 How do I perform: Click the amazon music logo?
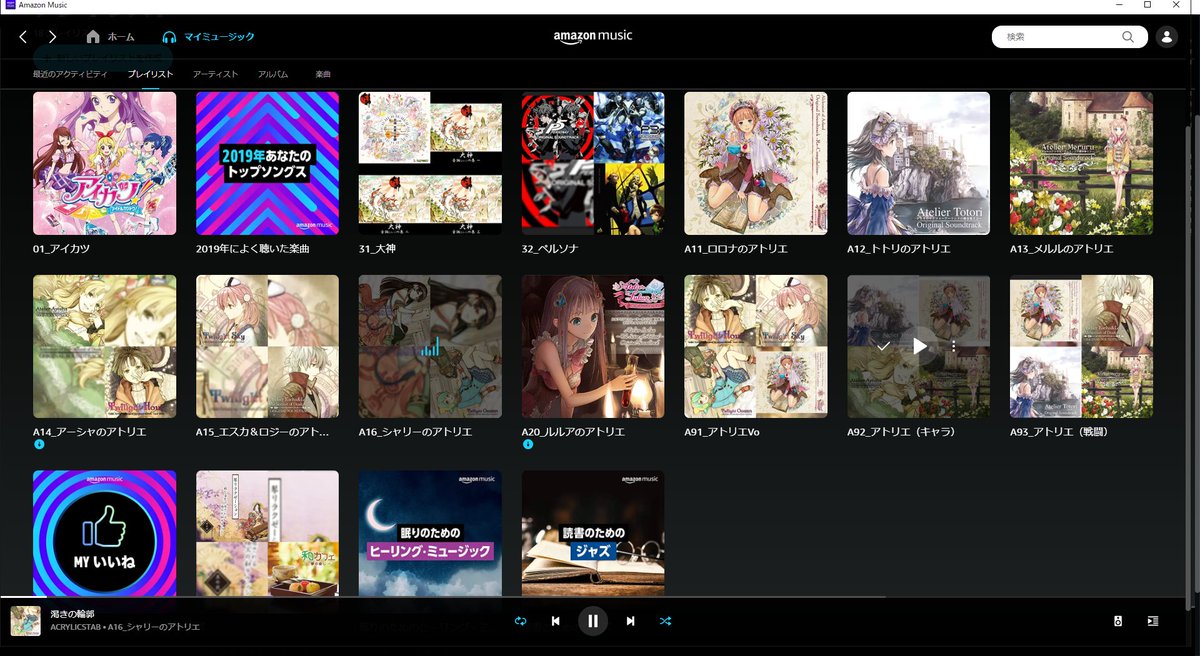point(593,36)
